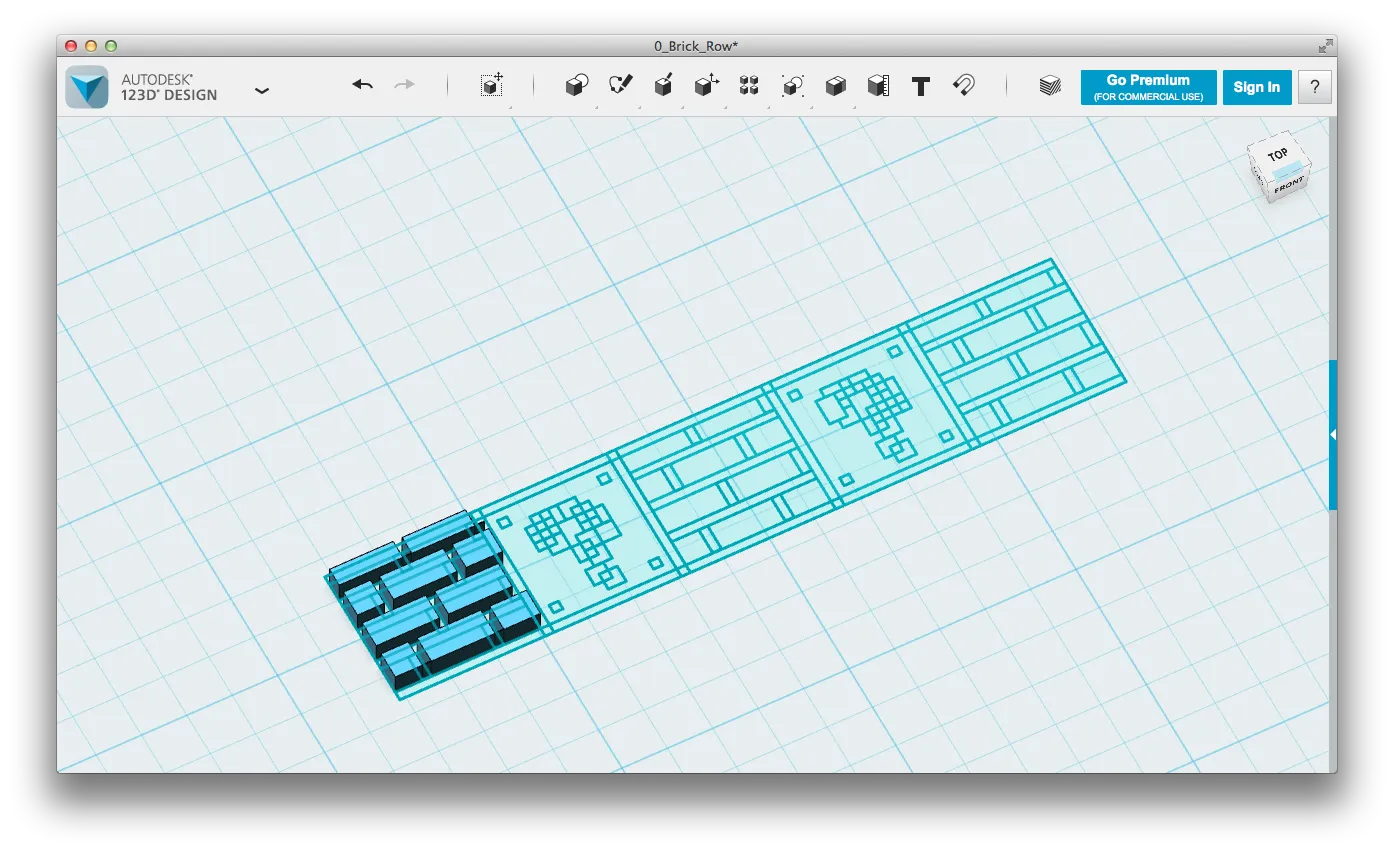The height and width of the screenshot is (852, 1394).
Task: Minimize the window with the yellow button
Action: 91,46
